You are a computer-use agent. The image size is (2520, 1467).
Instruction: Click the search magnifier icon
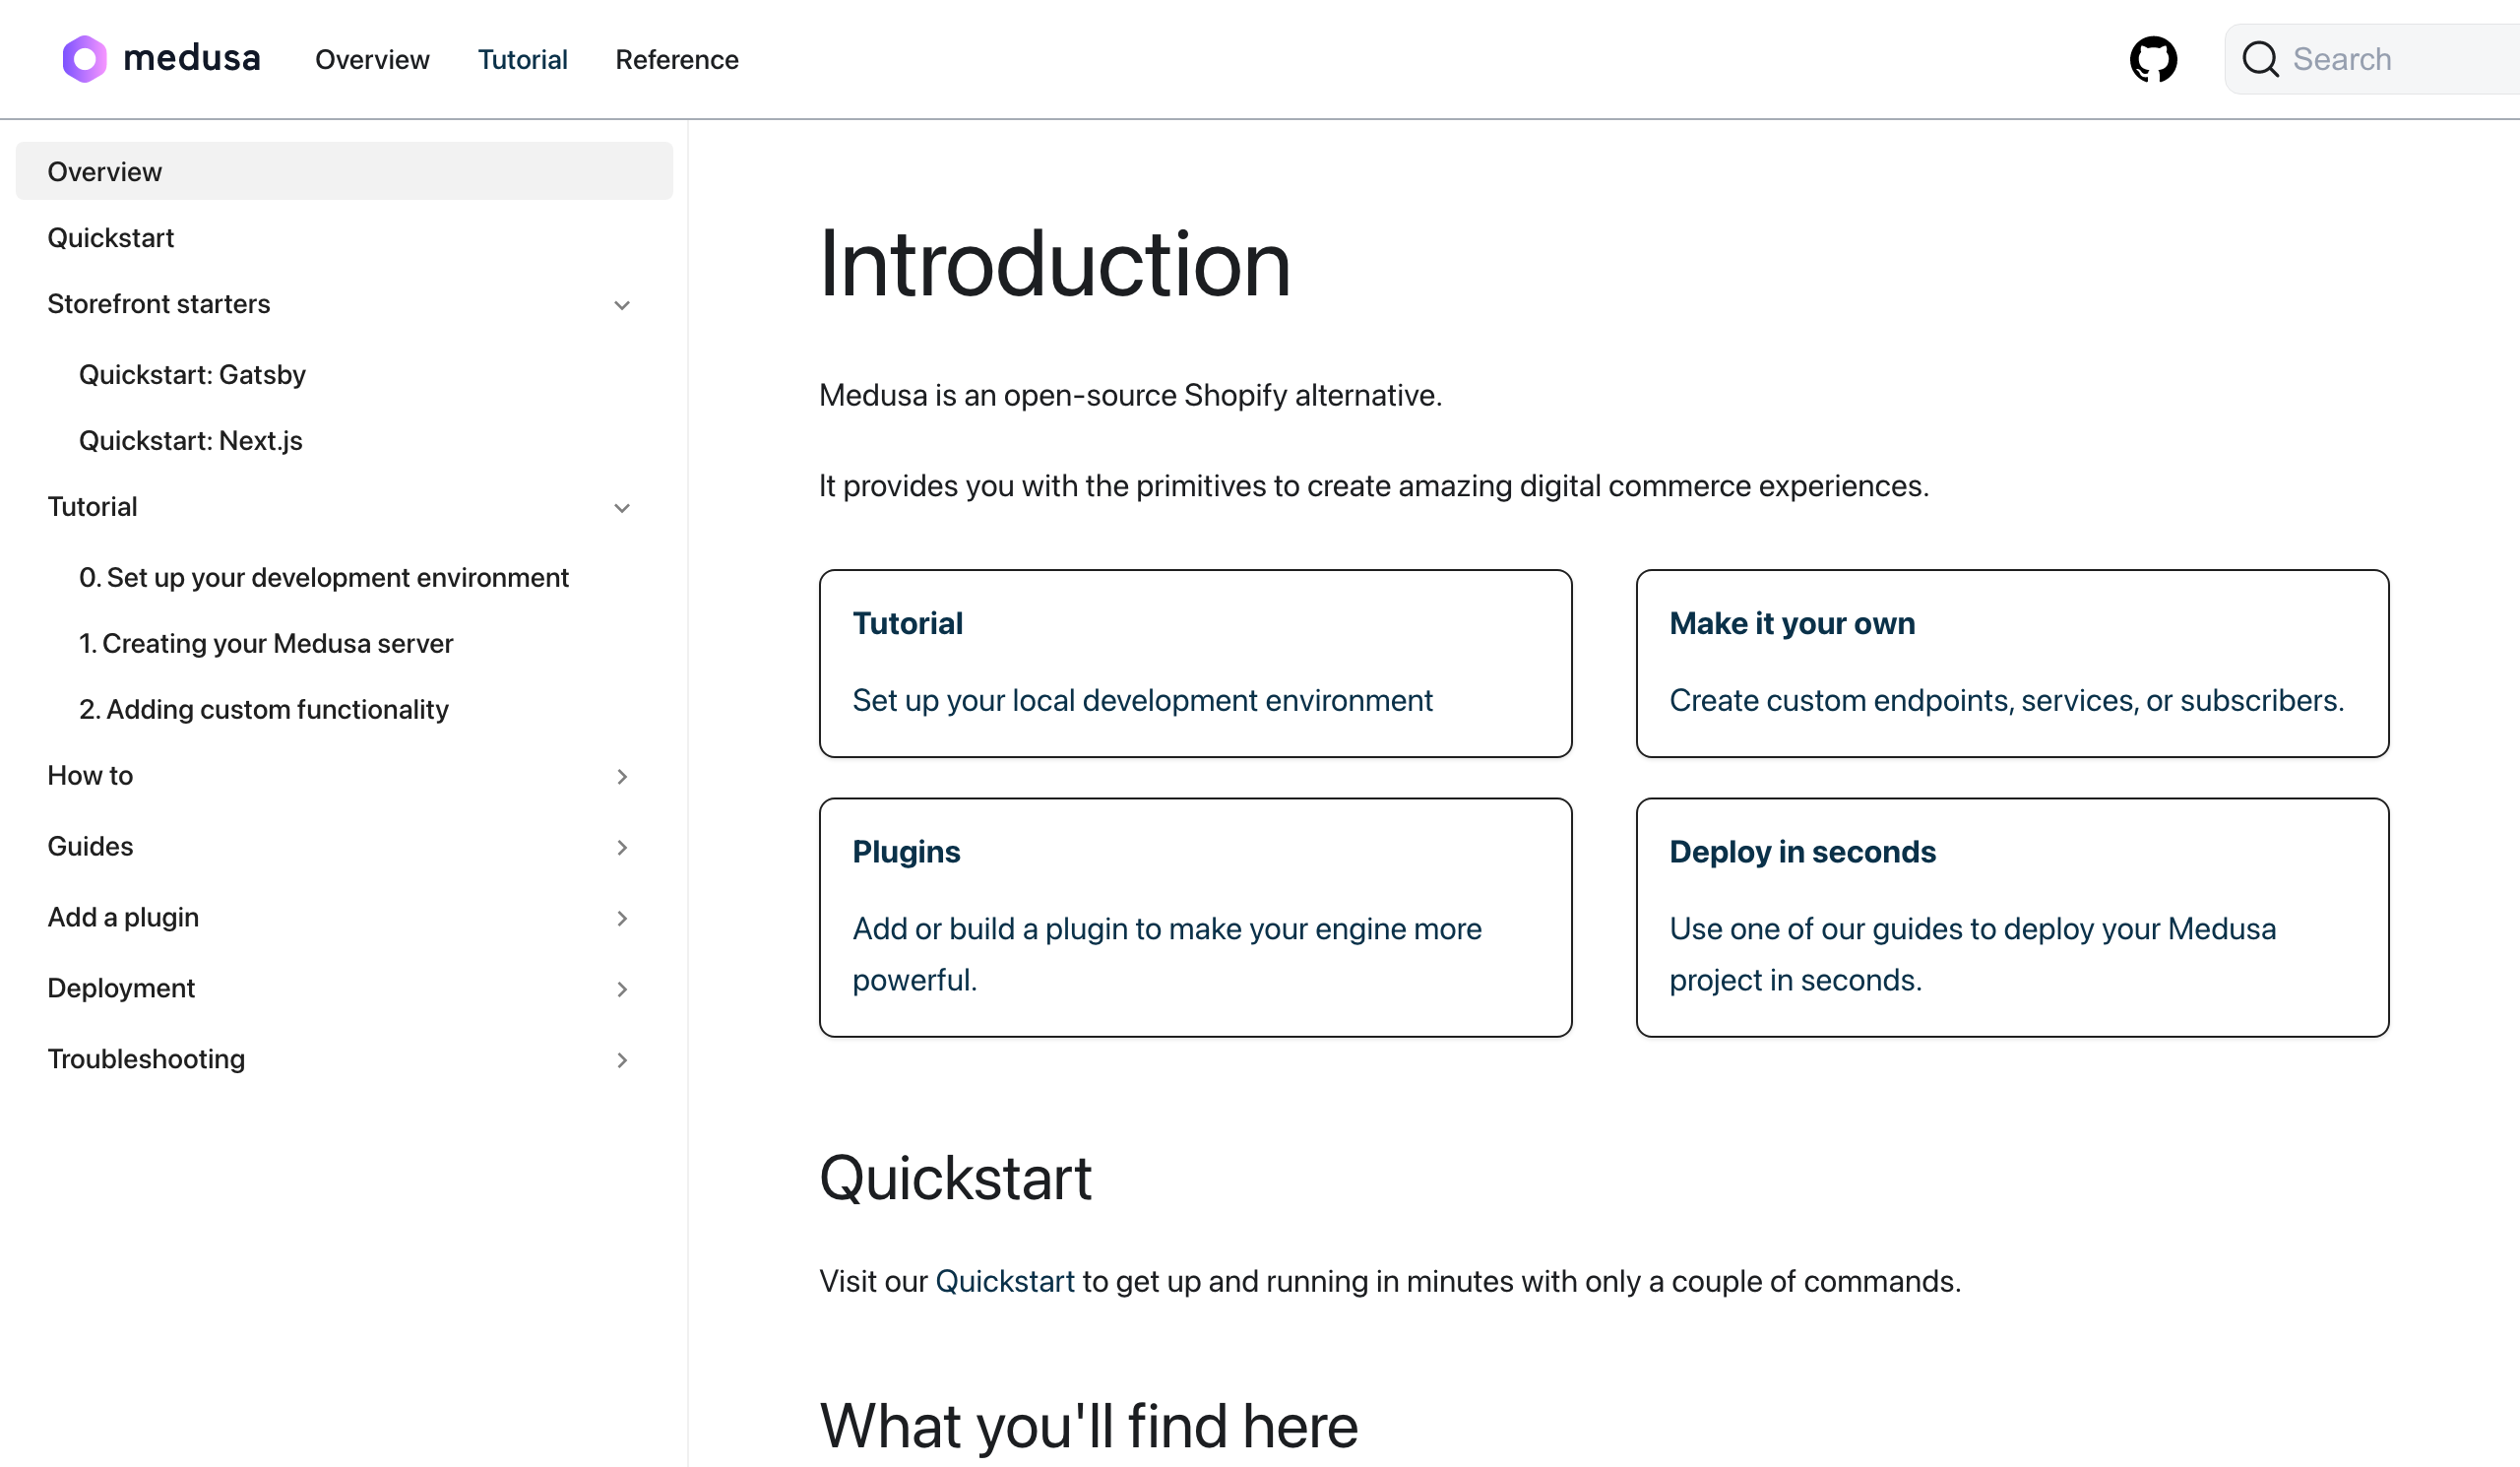click(2259, 59)
